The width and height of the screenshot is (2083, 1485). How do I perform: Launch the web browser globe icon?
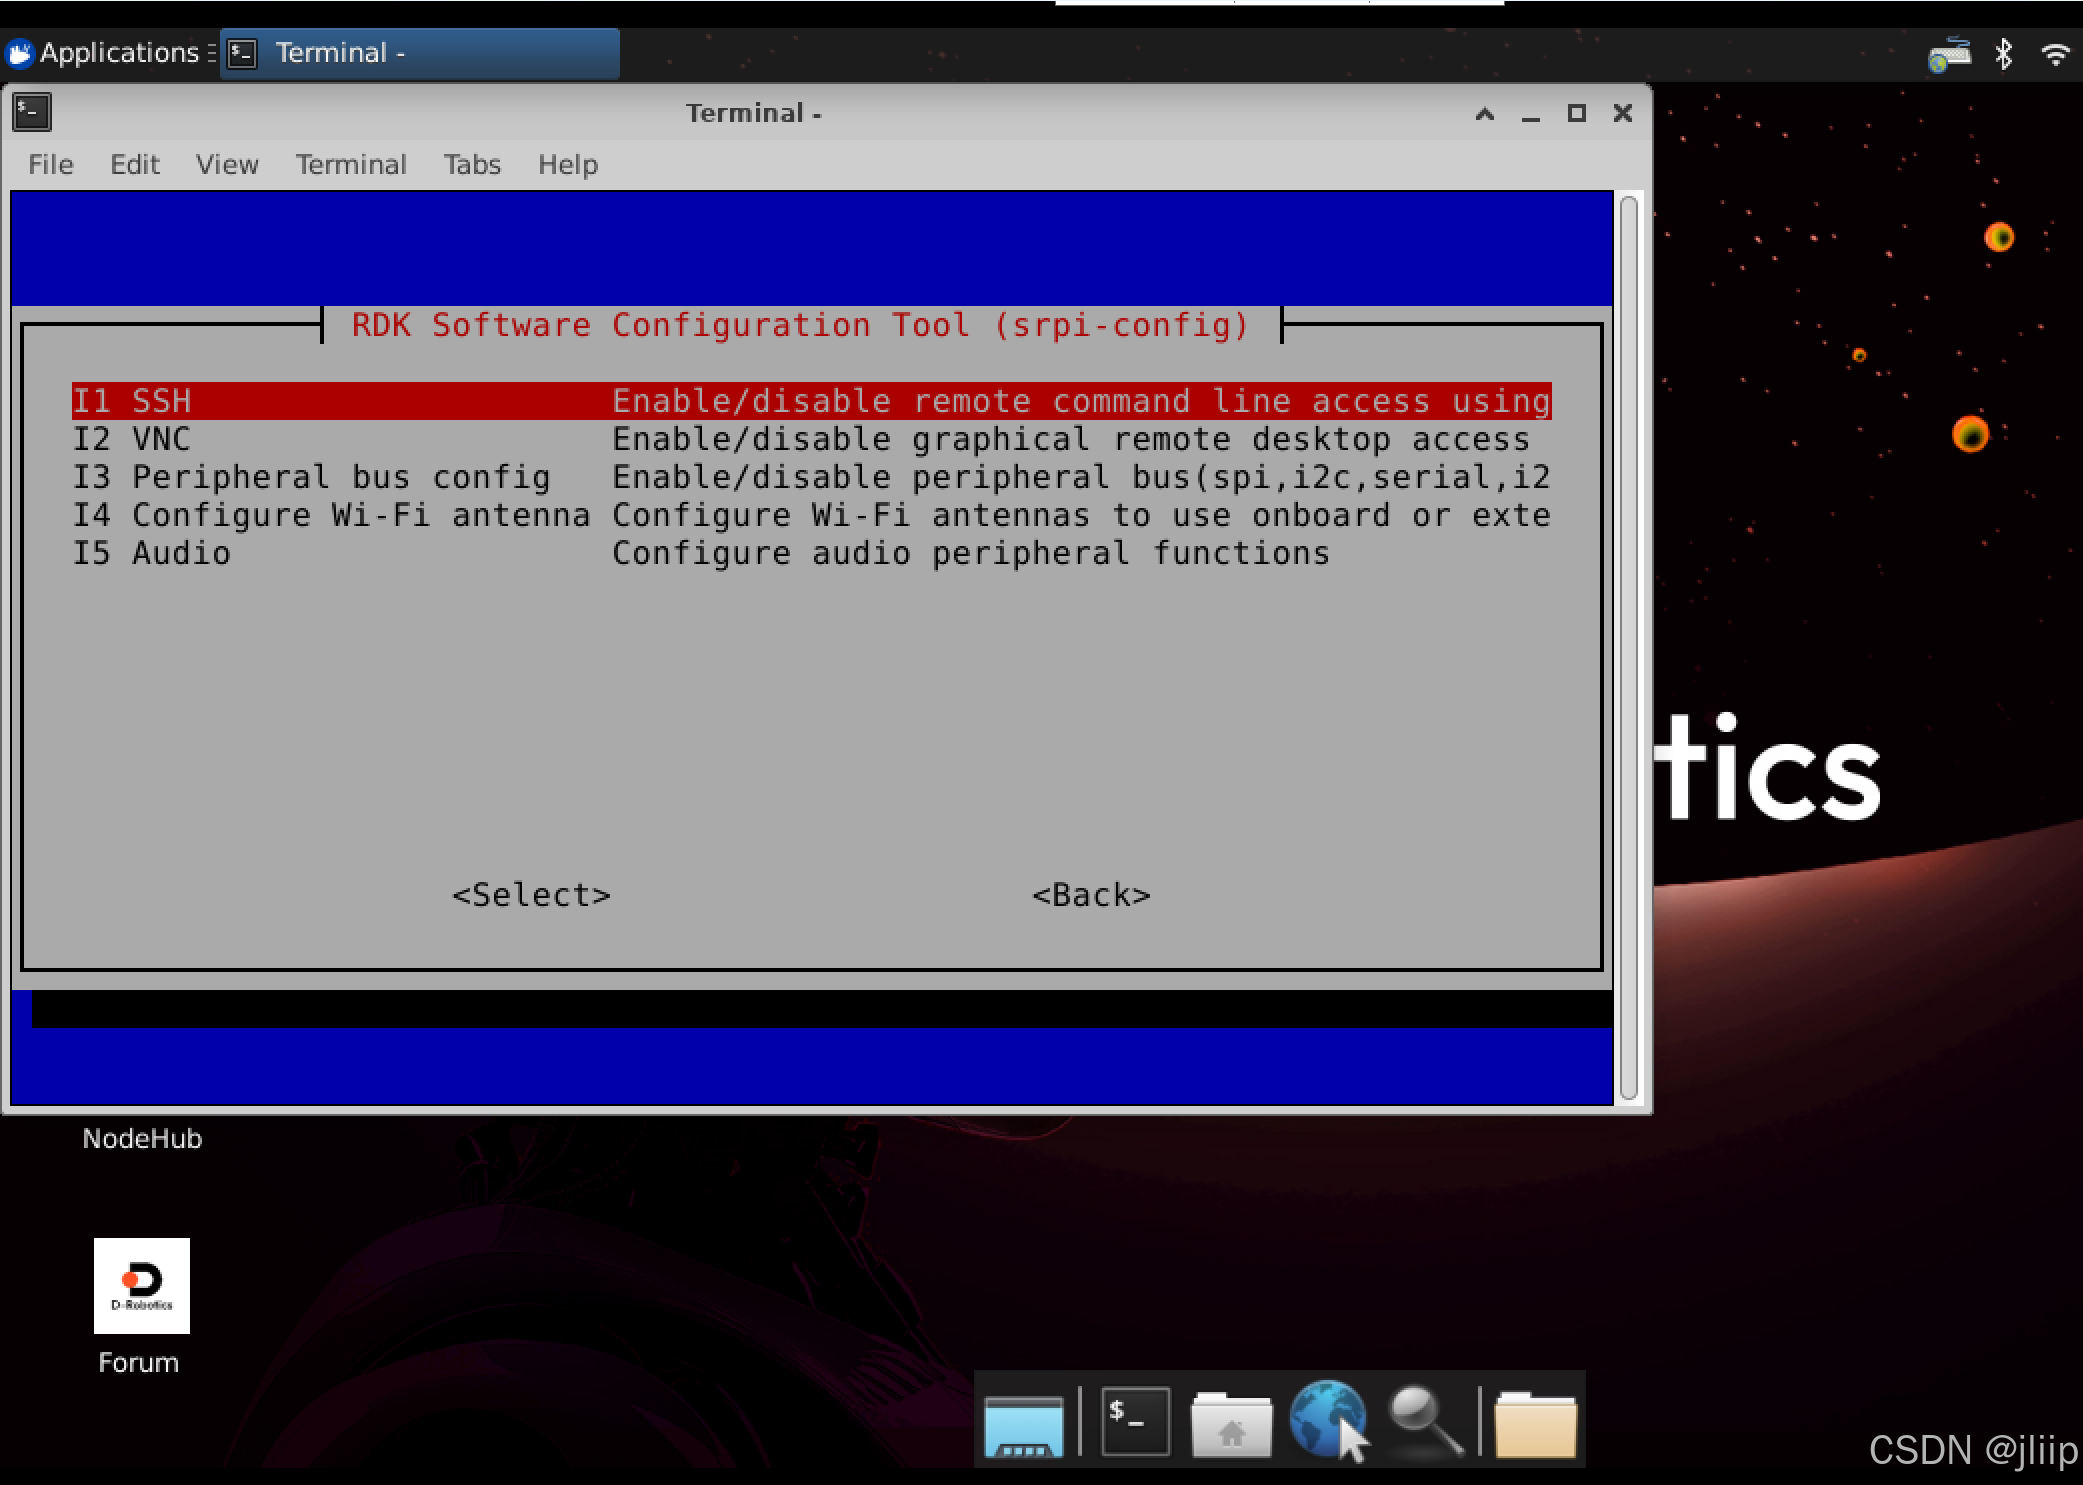(1326, 1419)
